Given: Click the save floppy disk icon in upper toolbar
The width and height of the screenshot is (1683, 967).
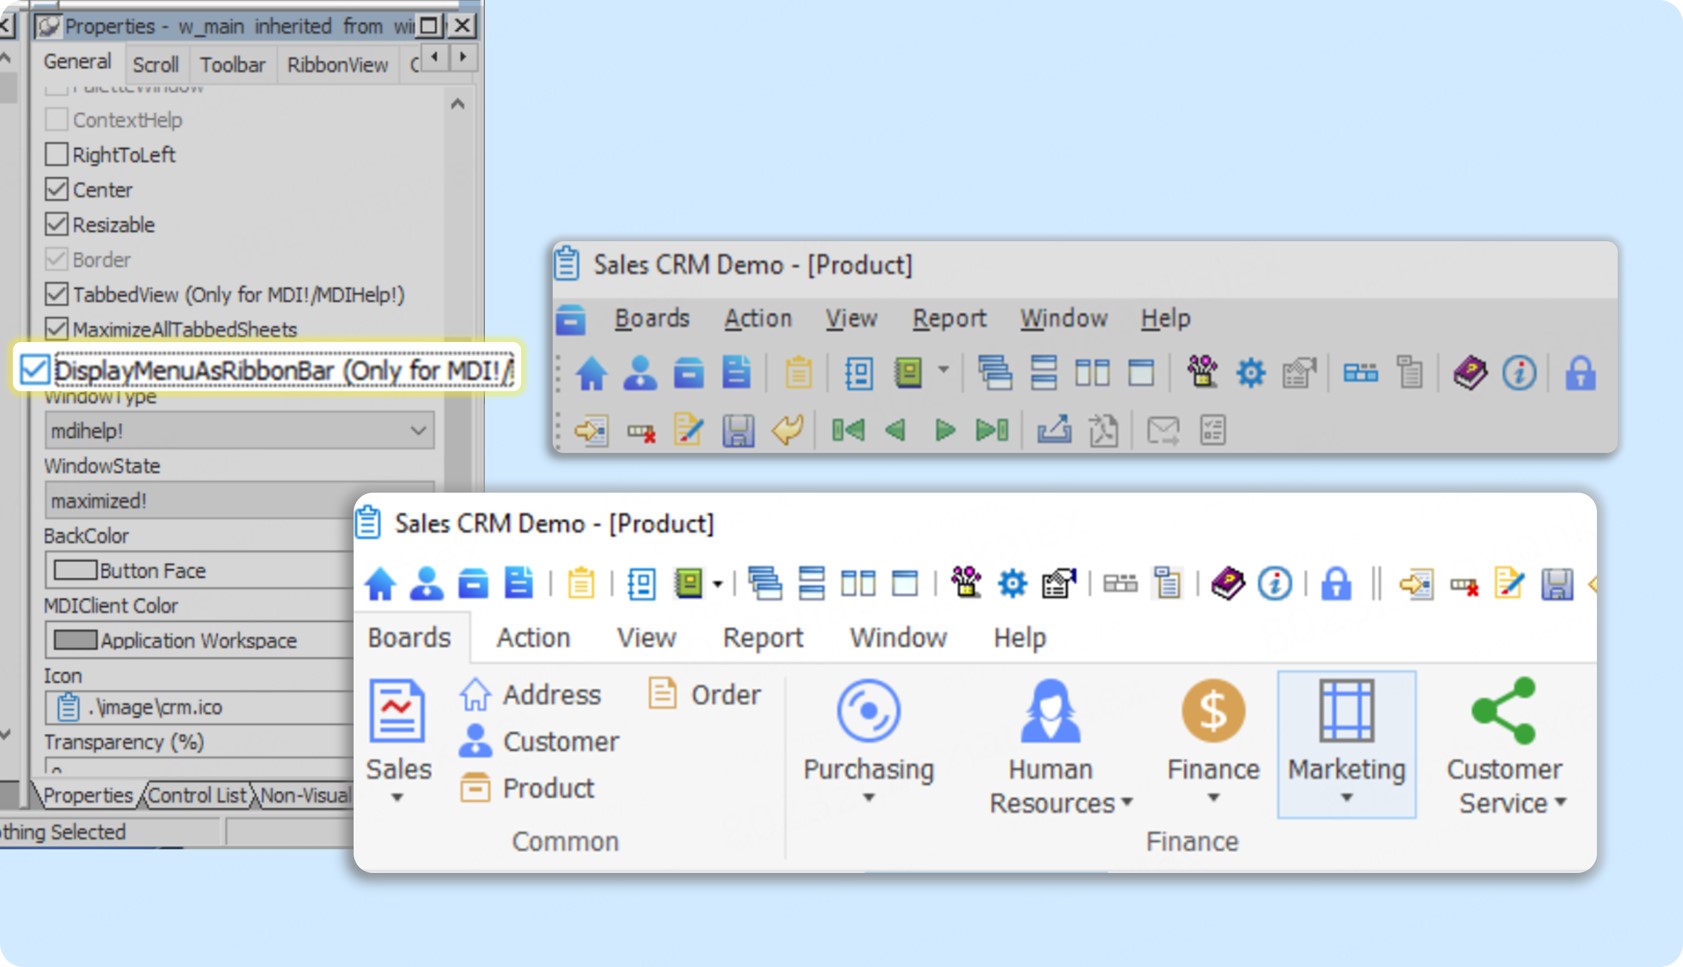Looking at the screenshot, I should [738, 431].
